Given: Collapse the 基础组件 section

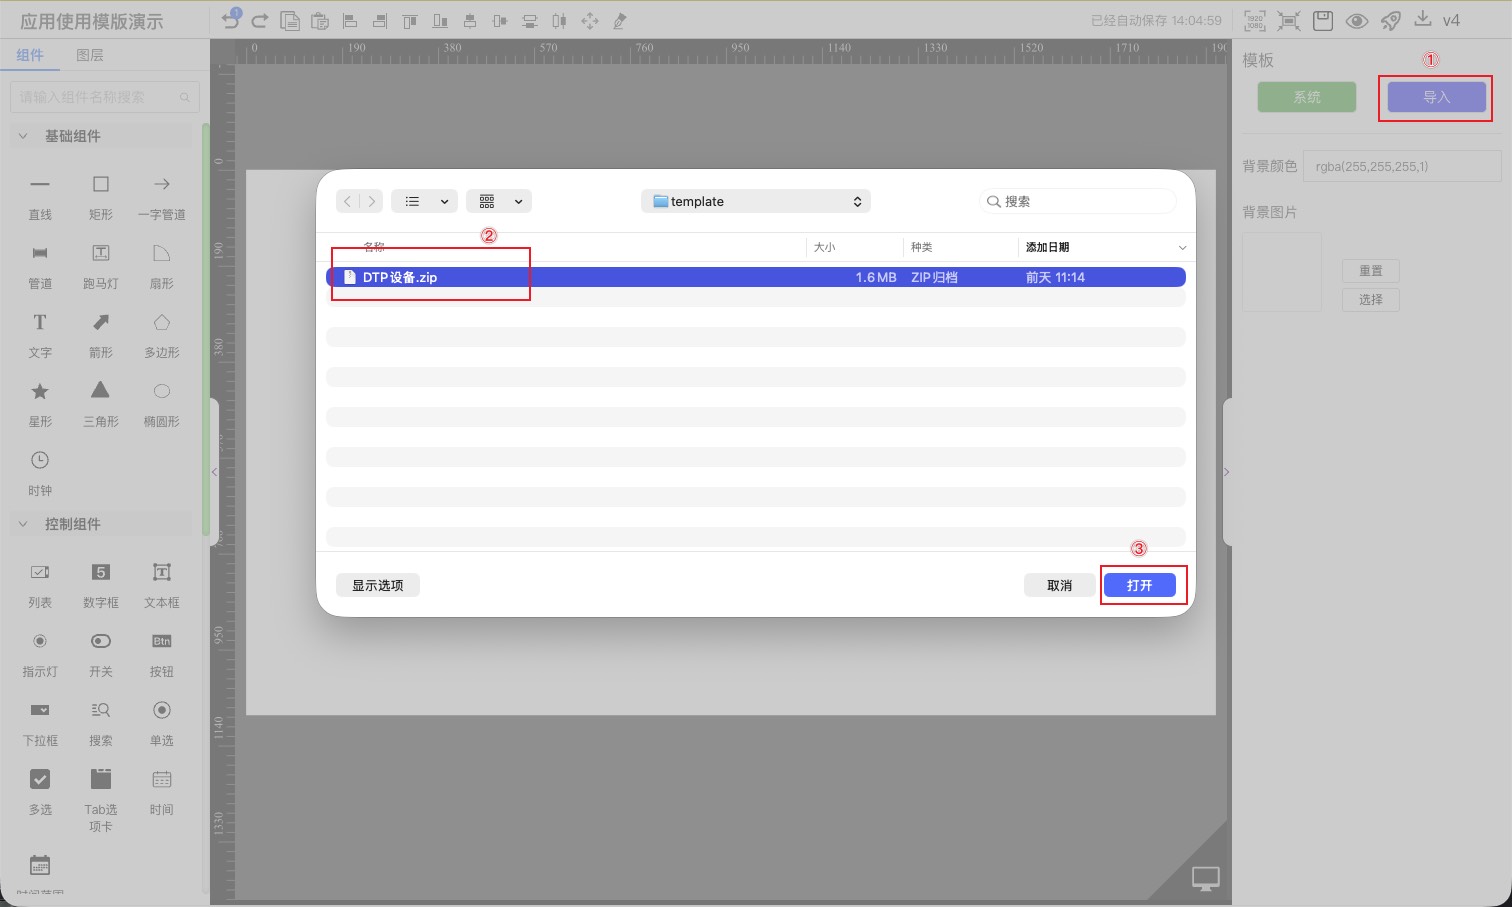Looking at the screenshot, I should [x=24, y=136].
